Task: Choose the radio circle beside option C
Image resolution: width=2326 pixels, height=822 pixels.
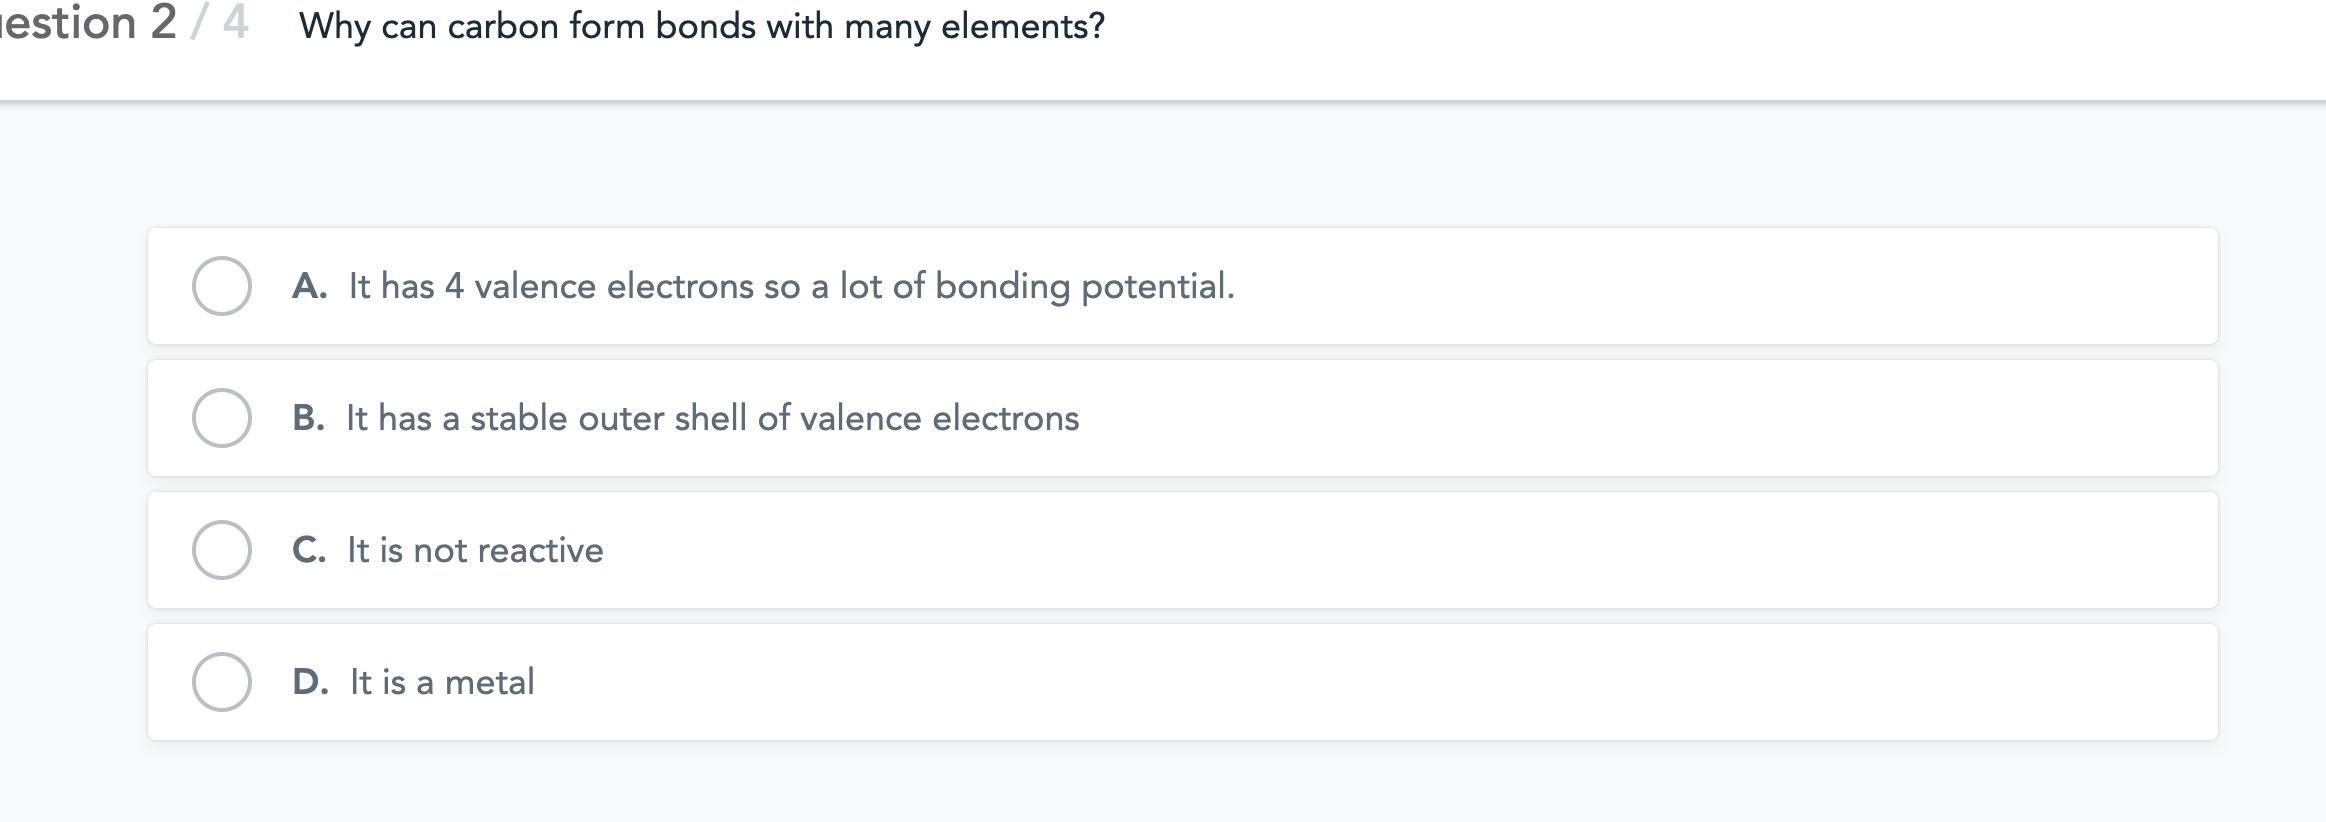Action: click(221, 550)
